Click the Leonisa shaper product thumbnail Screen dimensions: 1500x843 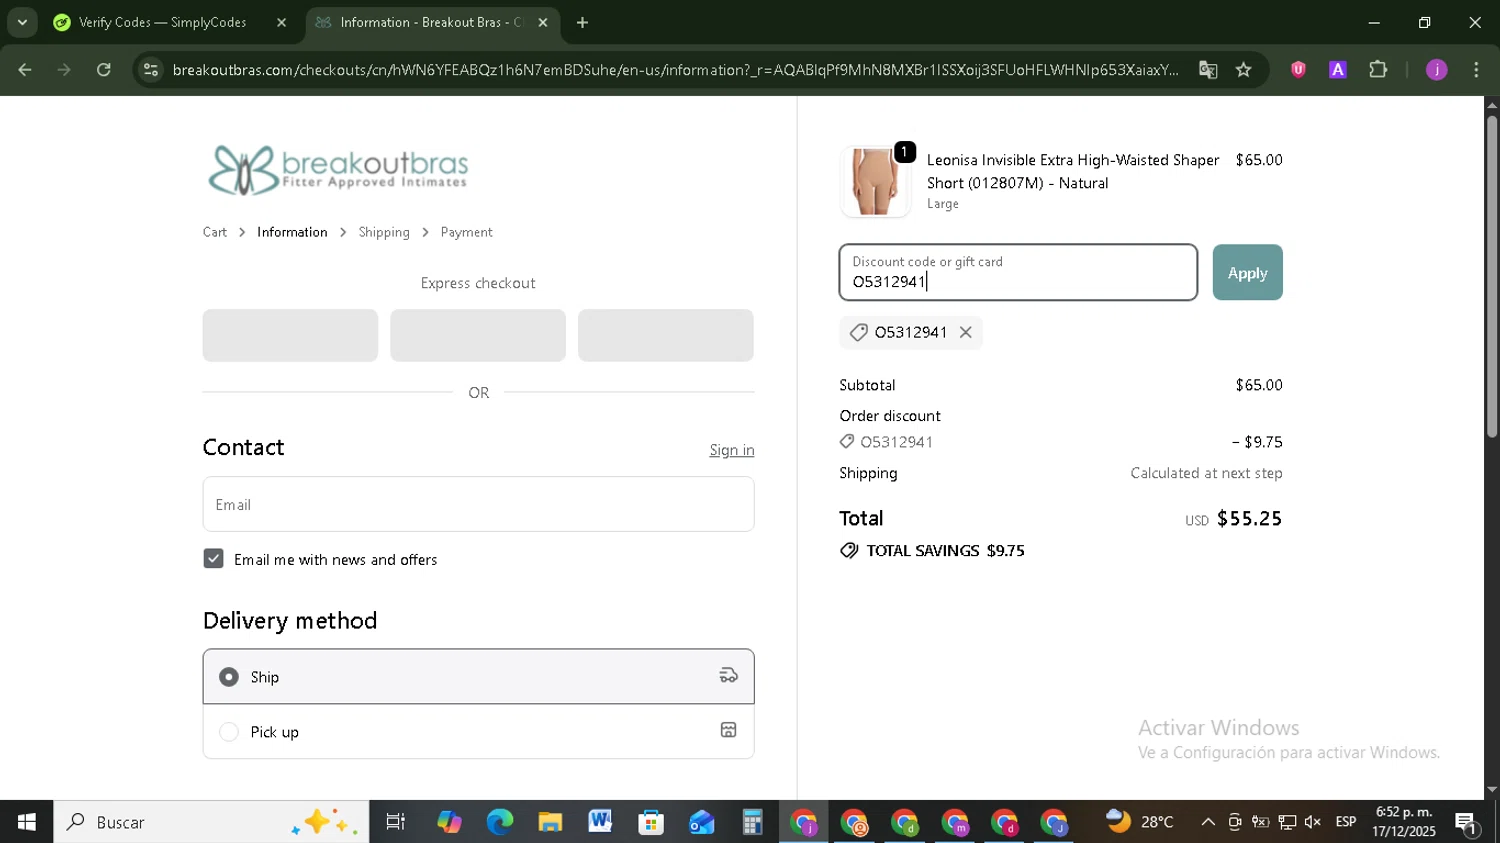click(x=875, y=181)
